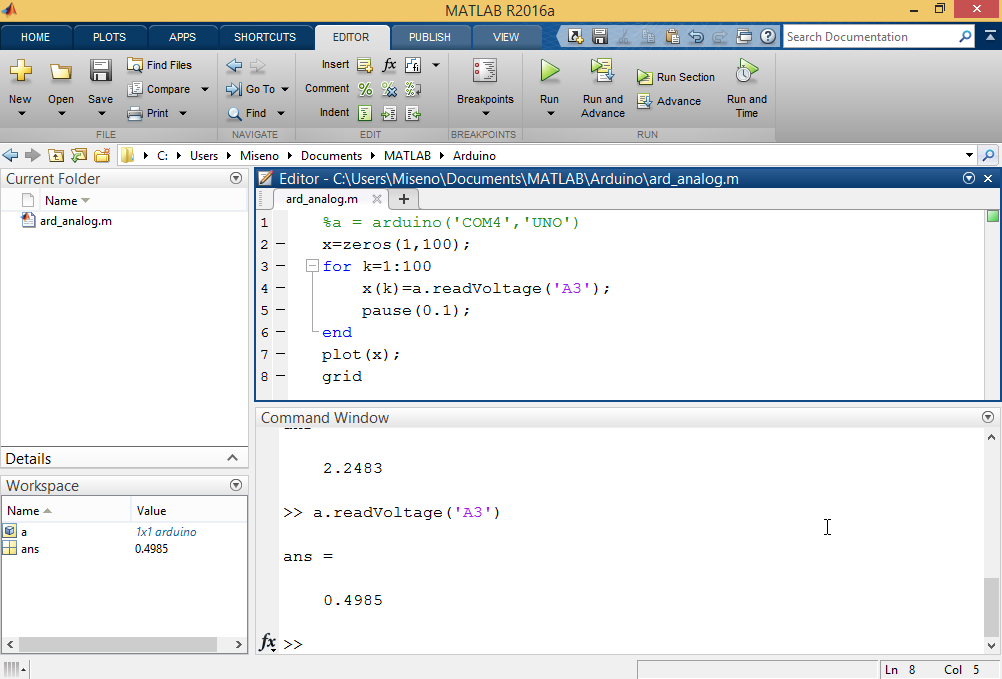Expand the Find dropdown arrow
Viewport: 1002px width, 679px height.
pos(281,114)
